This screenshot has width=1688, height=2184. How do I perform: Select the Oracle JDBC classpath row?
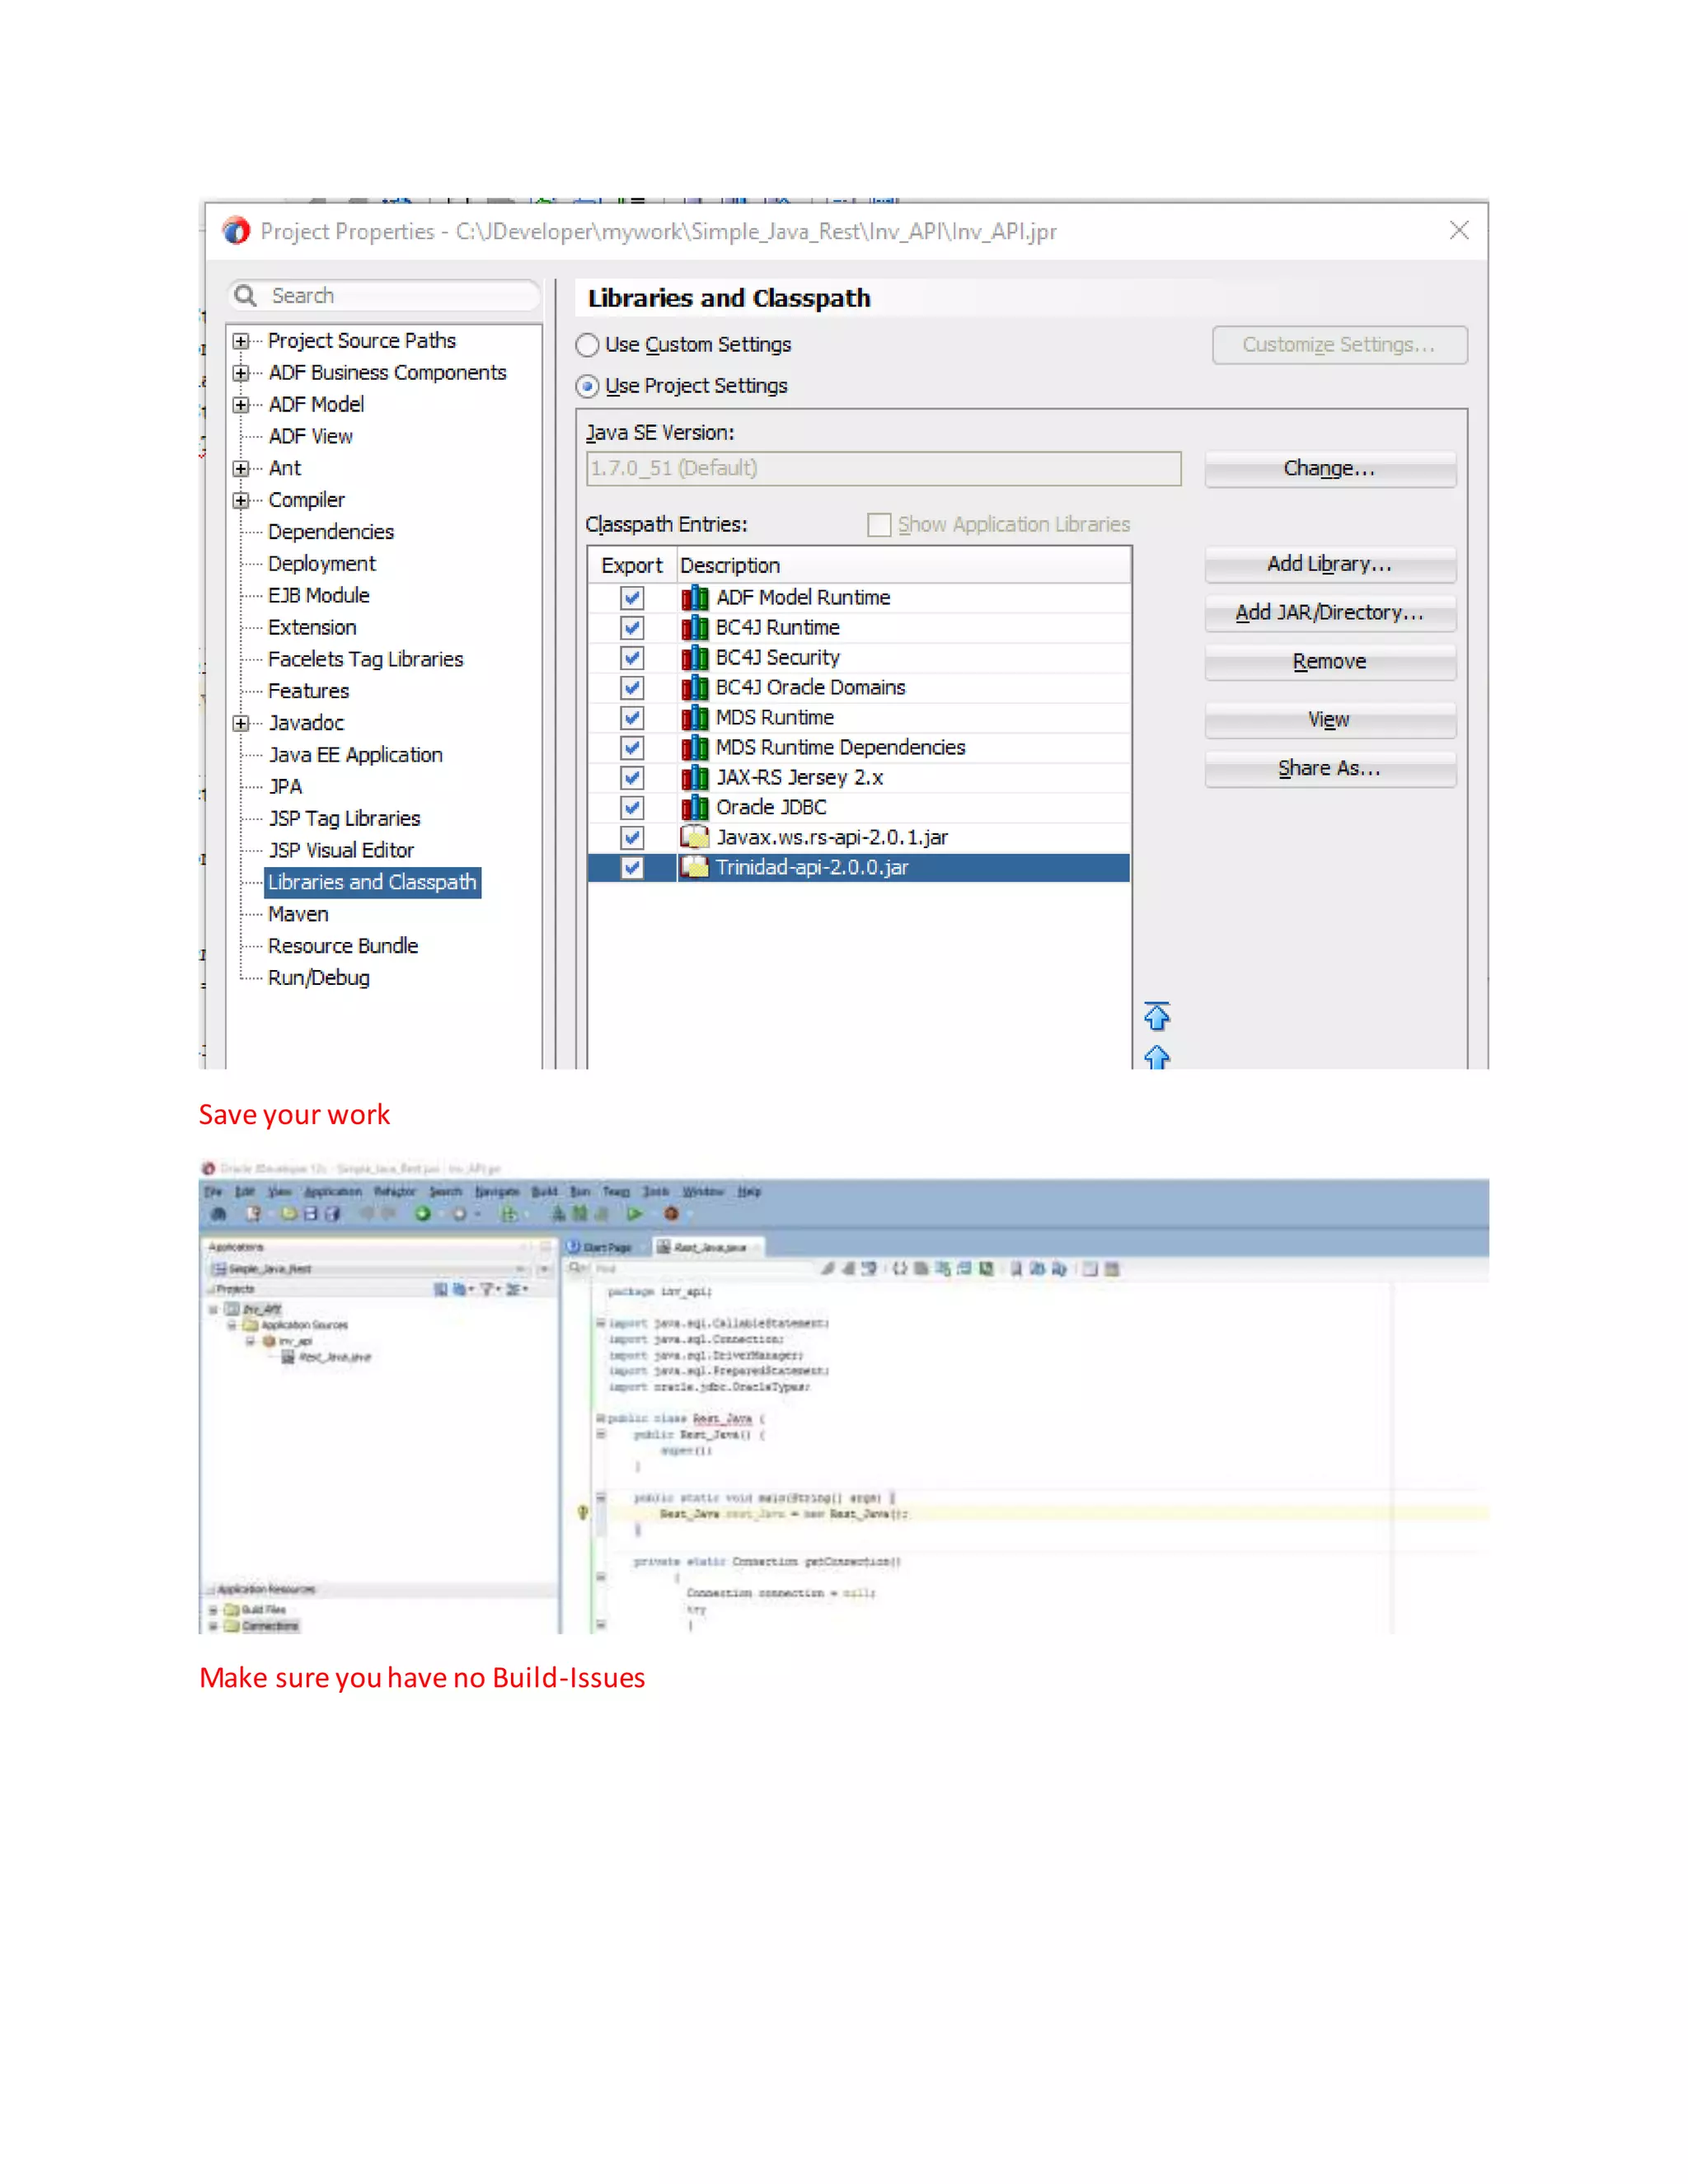[859, 808]
